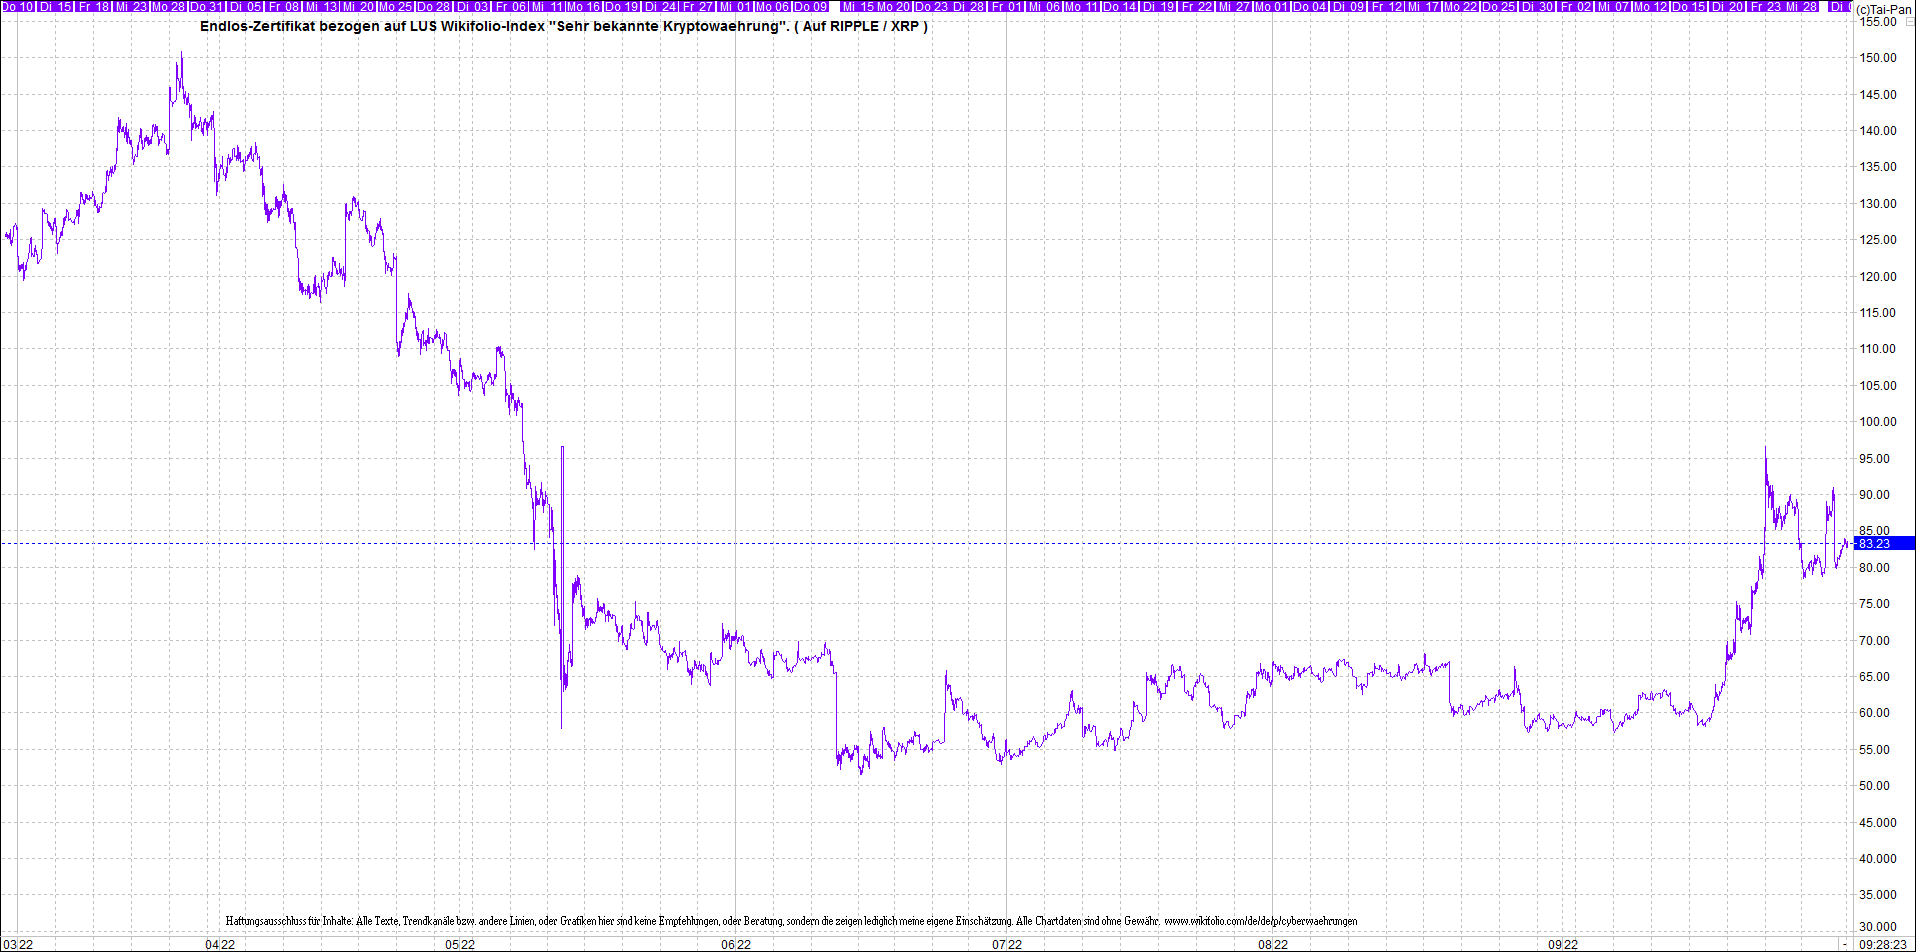Select the 'Do 31' date in the top date bar
This screenshot has width=1916, height=952.
(207, 6)
